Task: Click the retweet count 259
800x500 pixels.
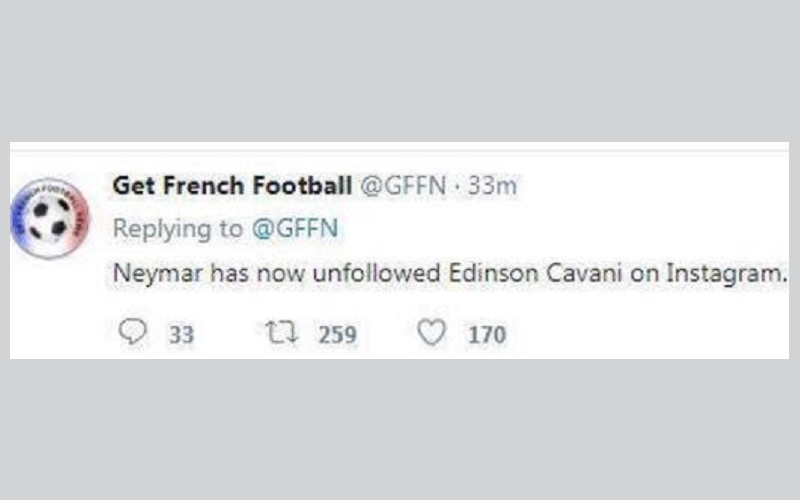Action: coord(337,334)
